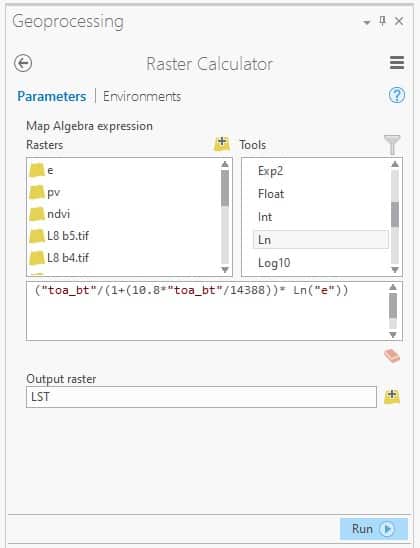Viewport: 420px width, 548px height.
Task: Click the add raster browse icon beside Rasters
Action: (x=222, y=144)
